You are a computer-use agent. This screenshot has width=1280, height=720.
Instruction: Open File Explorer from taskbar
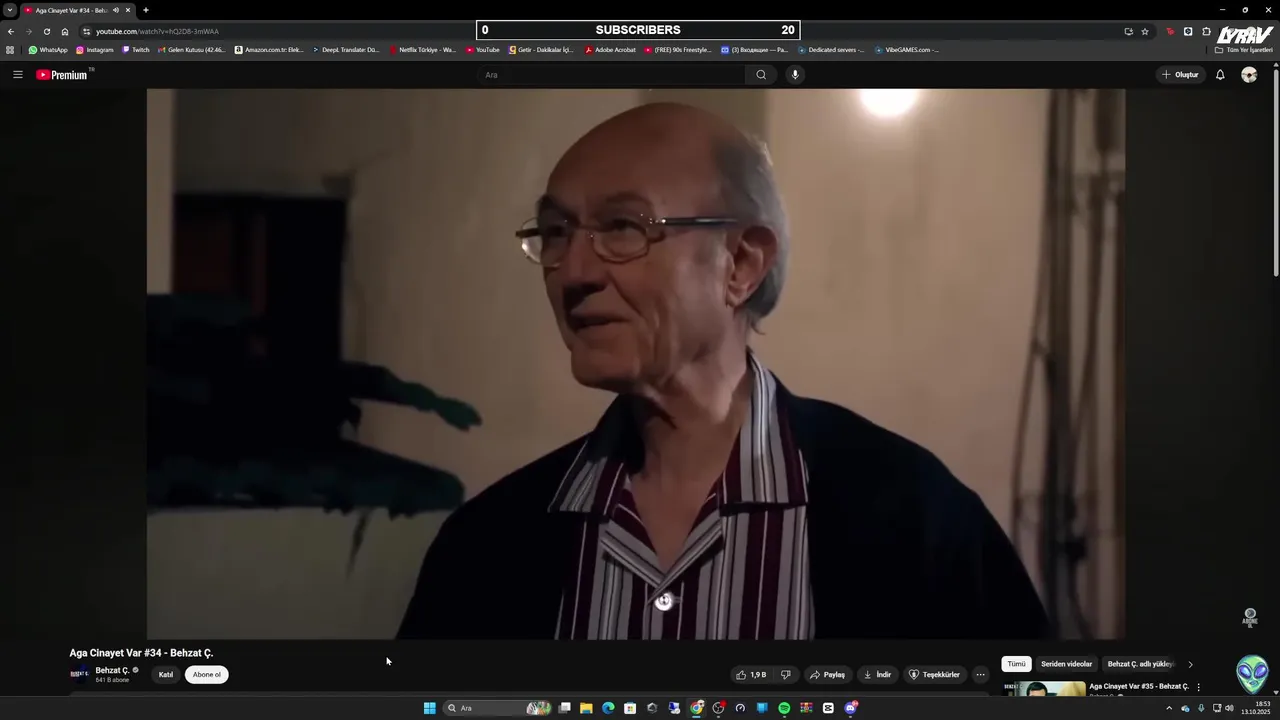click(586, 708)
